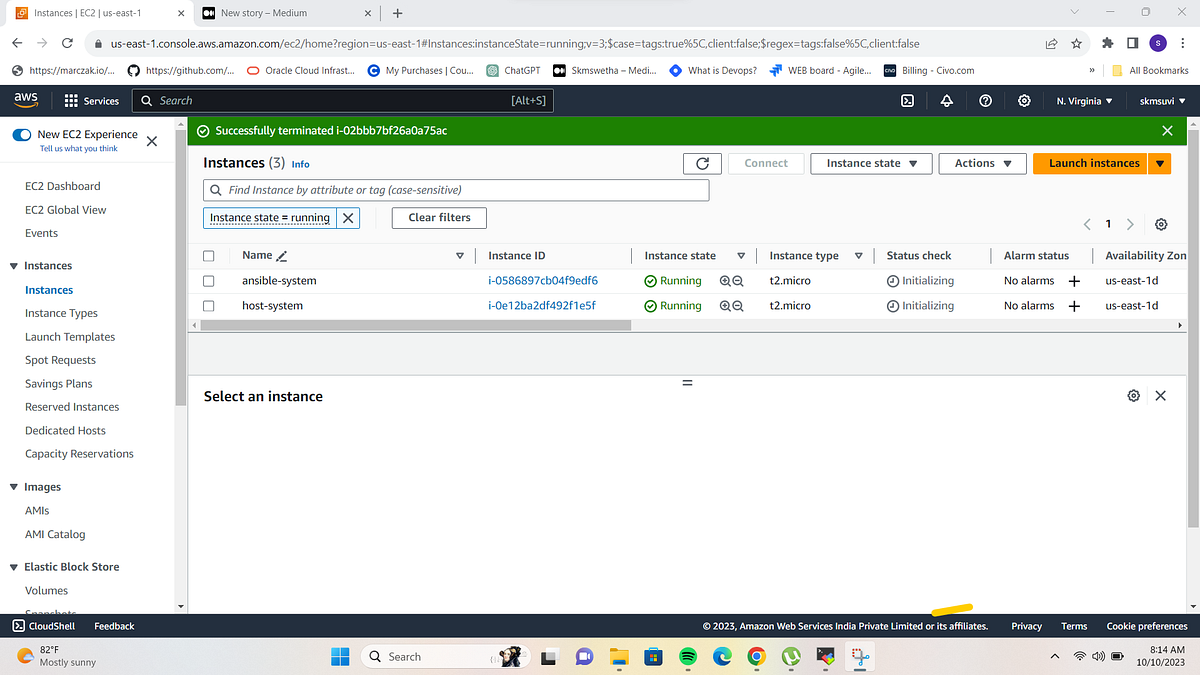Remove the Instance state = running filter
The width and height of the screenshot is (1200, 675).
coord(348,218)
